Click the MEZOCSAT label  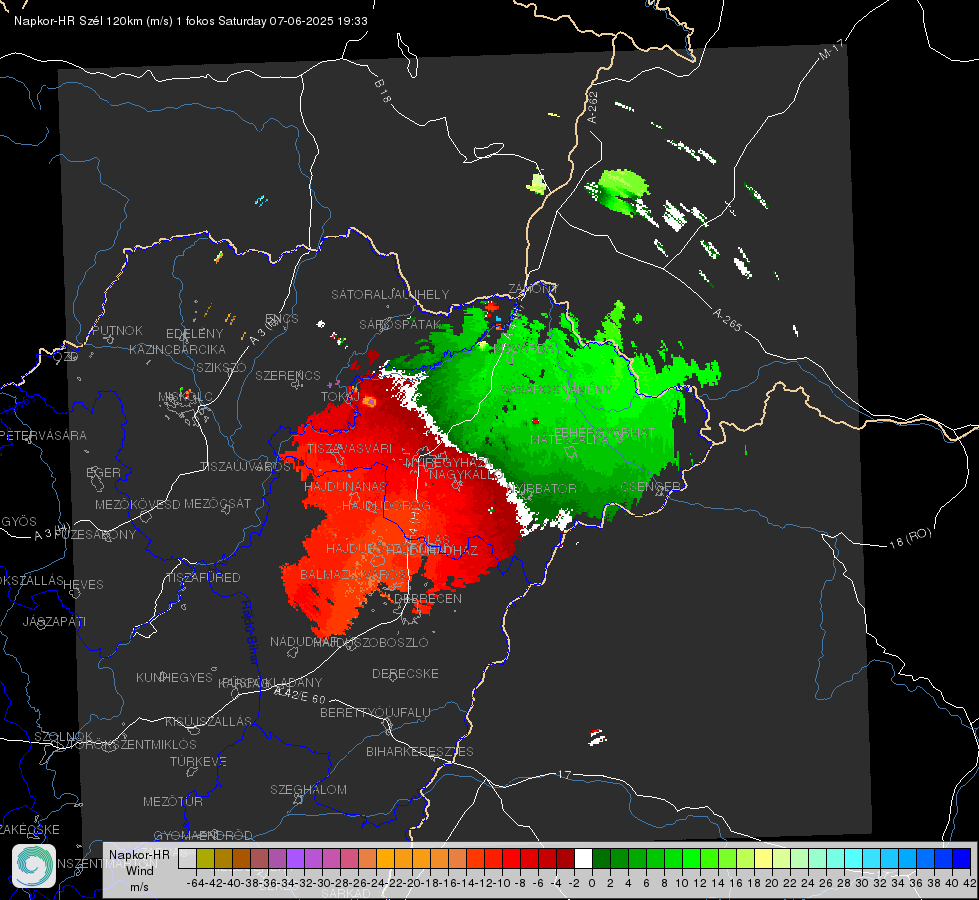click(x=217, y=503)
